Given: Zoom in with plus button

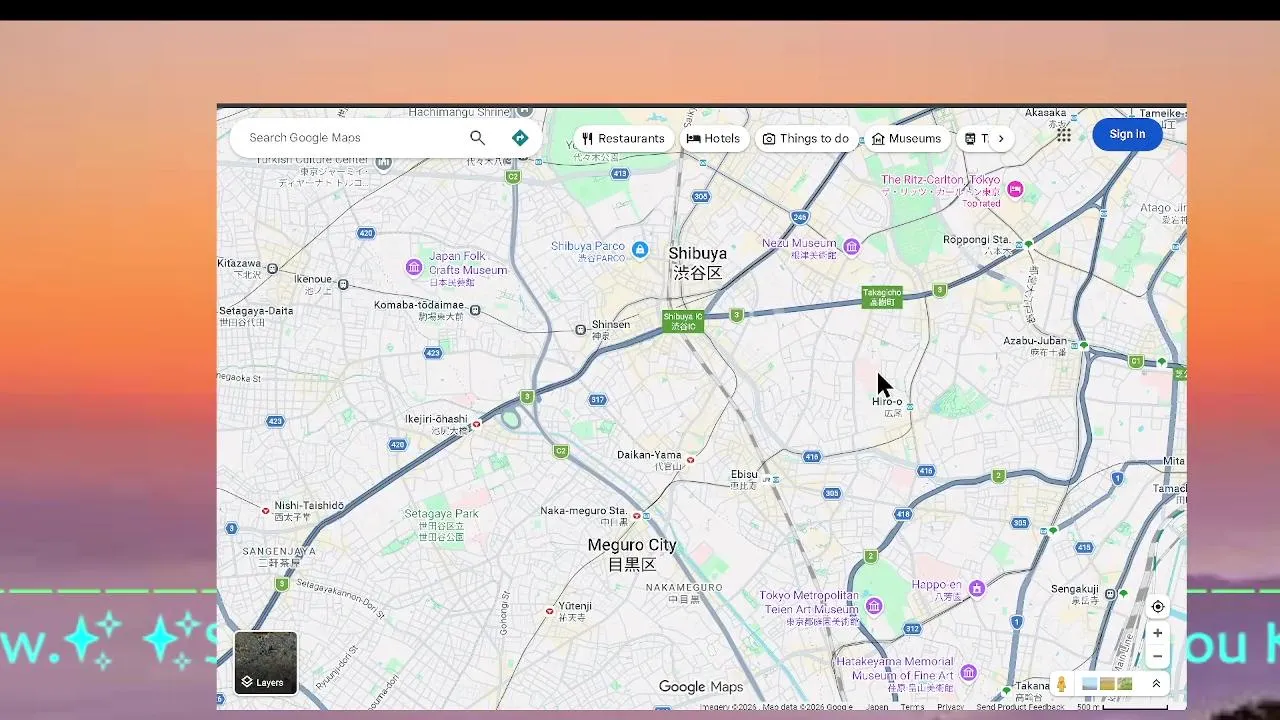Looking at the screenshot, I should click(1157, 633).
